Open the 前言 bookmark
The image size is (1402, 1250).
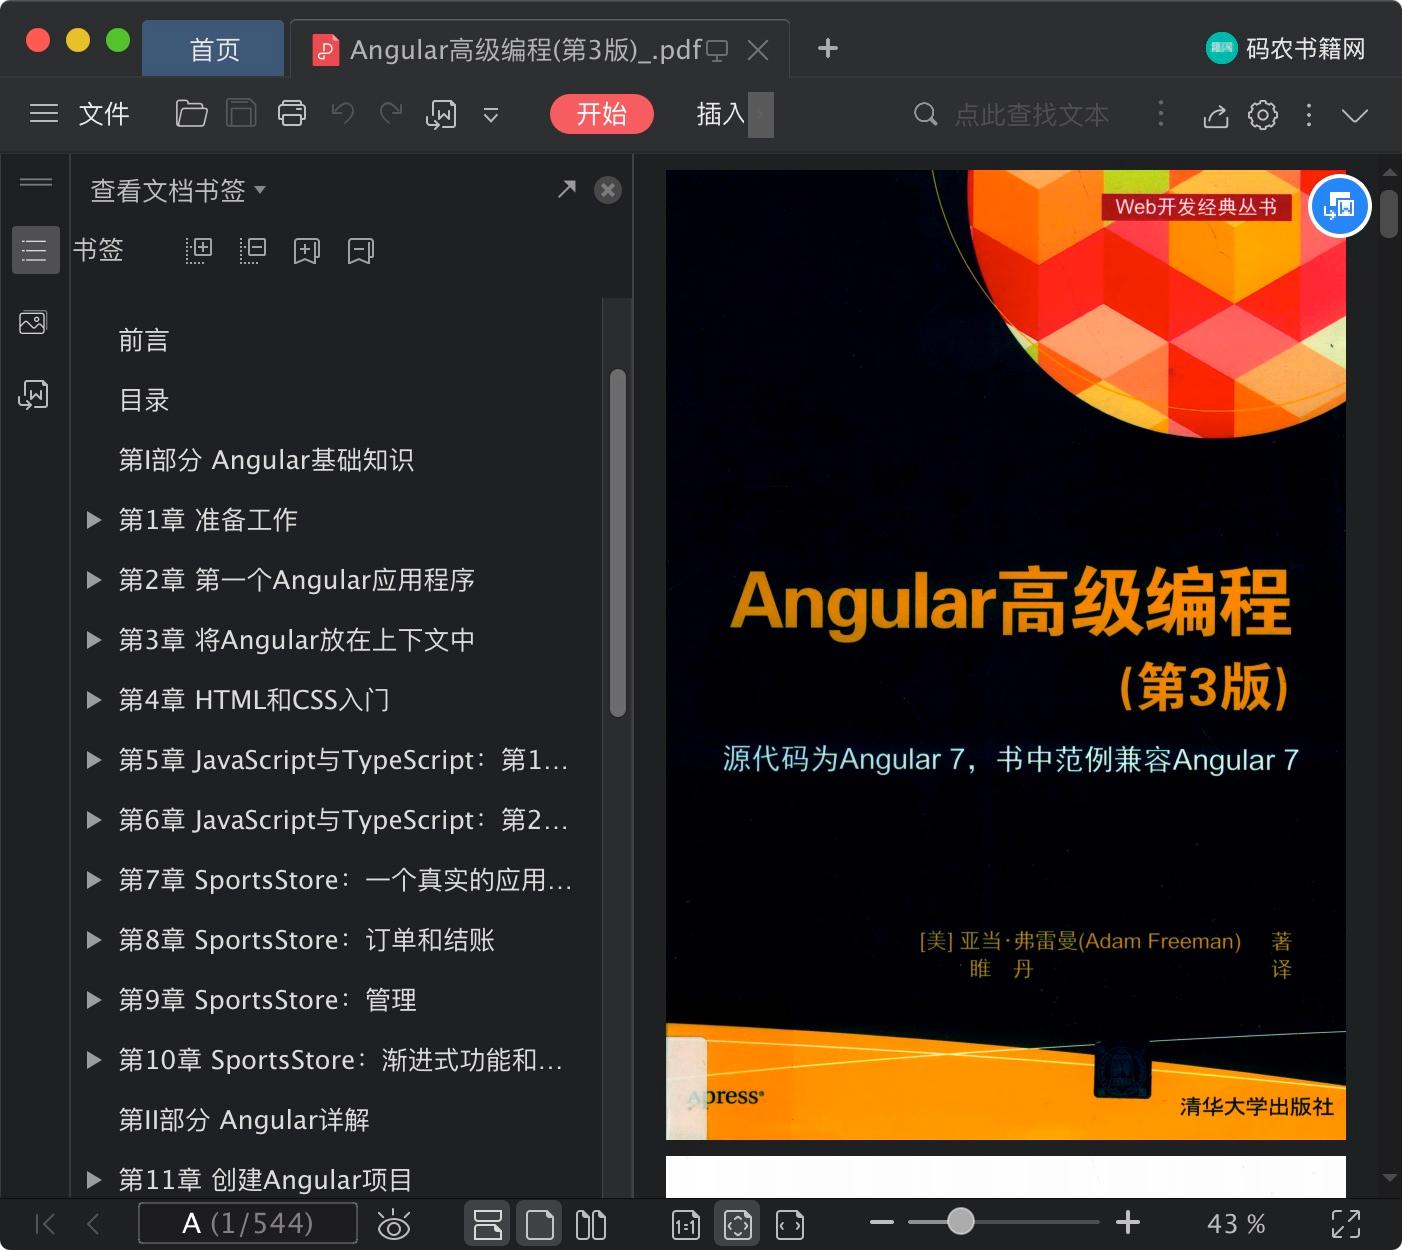(143, 340)
